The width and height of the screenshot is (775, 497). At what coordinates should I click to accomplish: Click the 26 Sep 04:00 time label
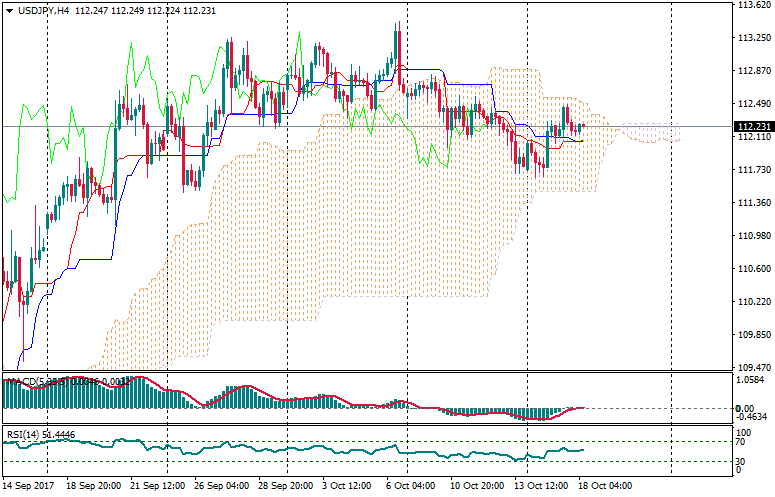[x=224, y=485]
